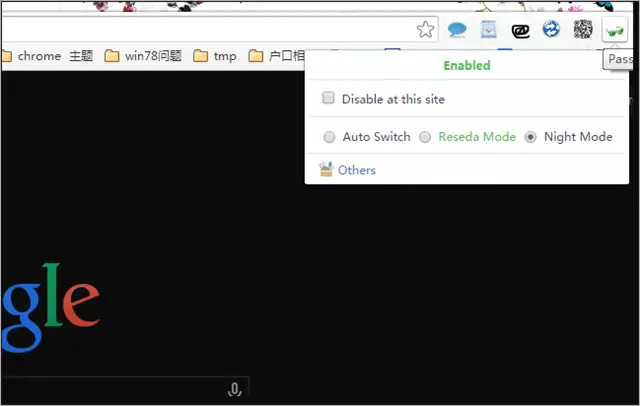Open the black @ symbol extension
This screenshot has height=406, width=640.
(520, 31)
